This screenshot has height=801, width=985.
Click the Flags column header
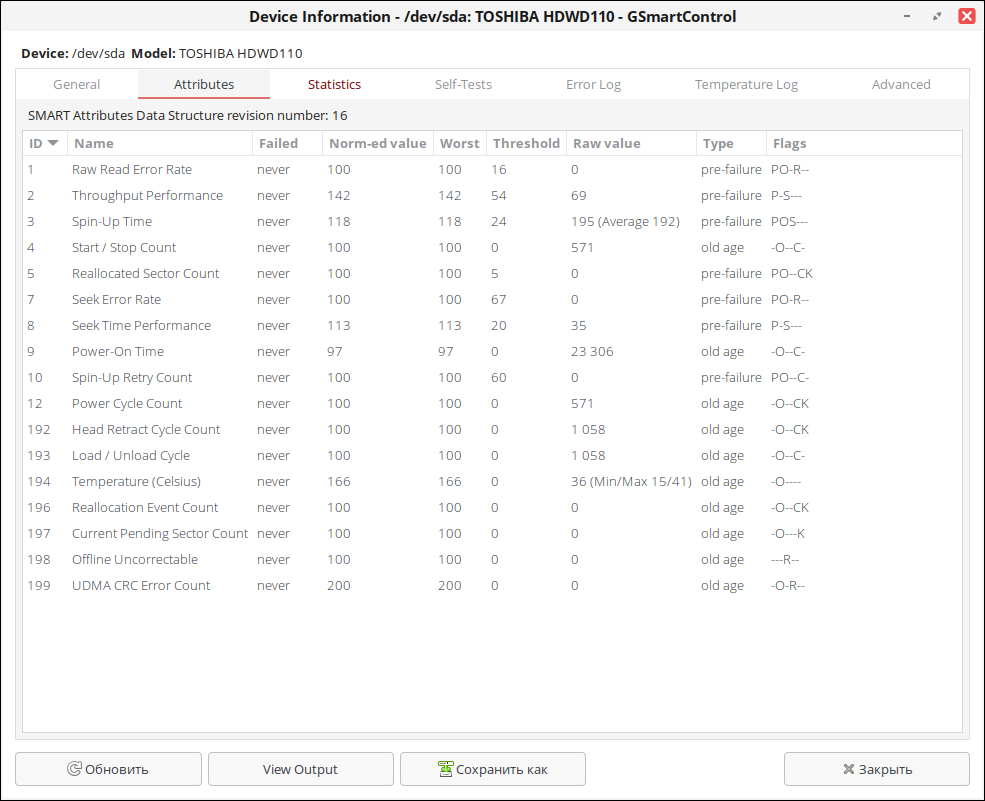coord(789,143)
